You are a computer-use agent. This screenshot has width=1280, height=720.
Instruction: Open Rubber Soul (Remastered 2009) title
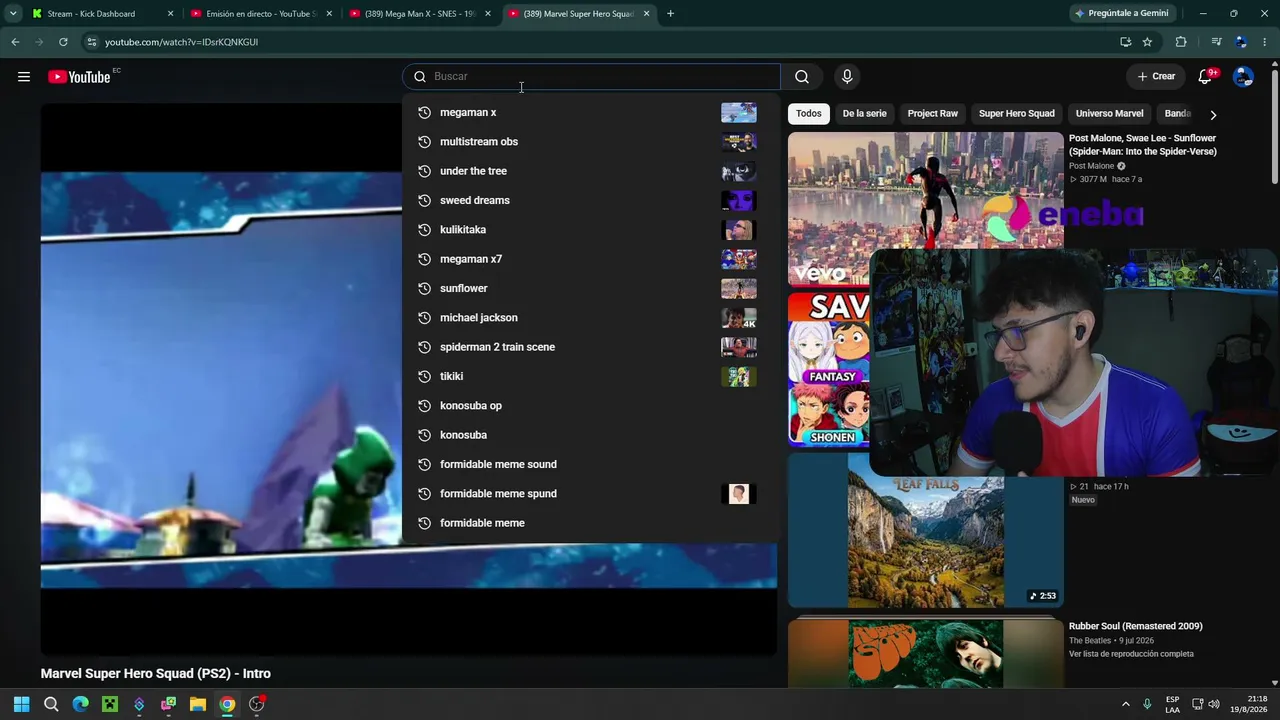pyautogui.click(x=1136, y=626)
